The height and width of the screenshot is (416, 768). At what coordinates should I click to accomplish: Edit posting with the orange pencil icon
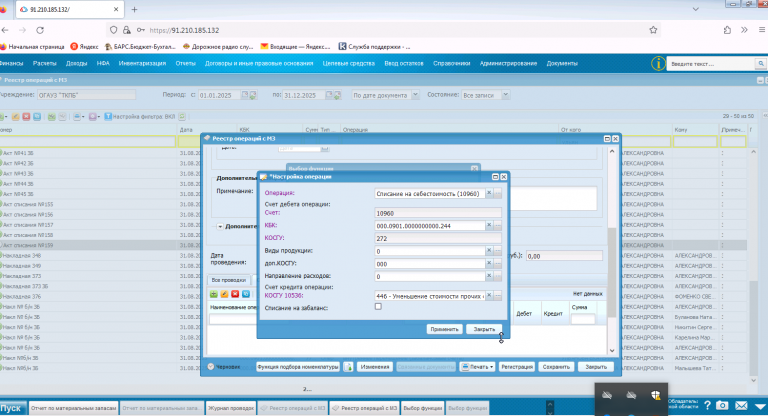(224, 294)
